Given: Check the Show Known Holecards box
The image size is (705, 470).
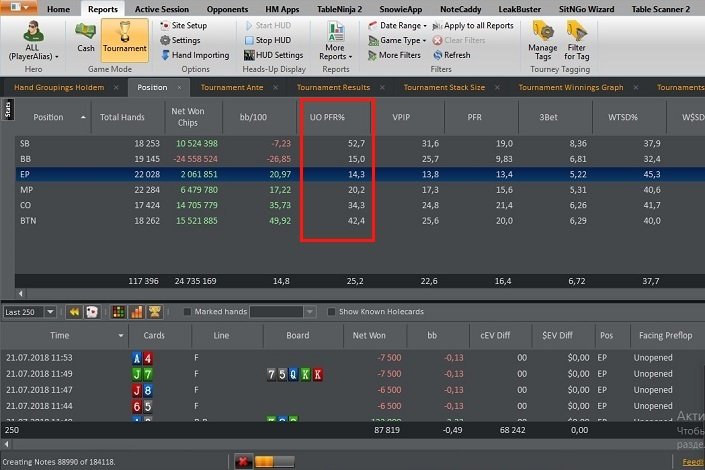Looking at the screenshot, I should point(333,312).
